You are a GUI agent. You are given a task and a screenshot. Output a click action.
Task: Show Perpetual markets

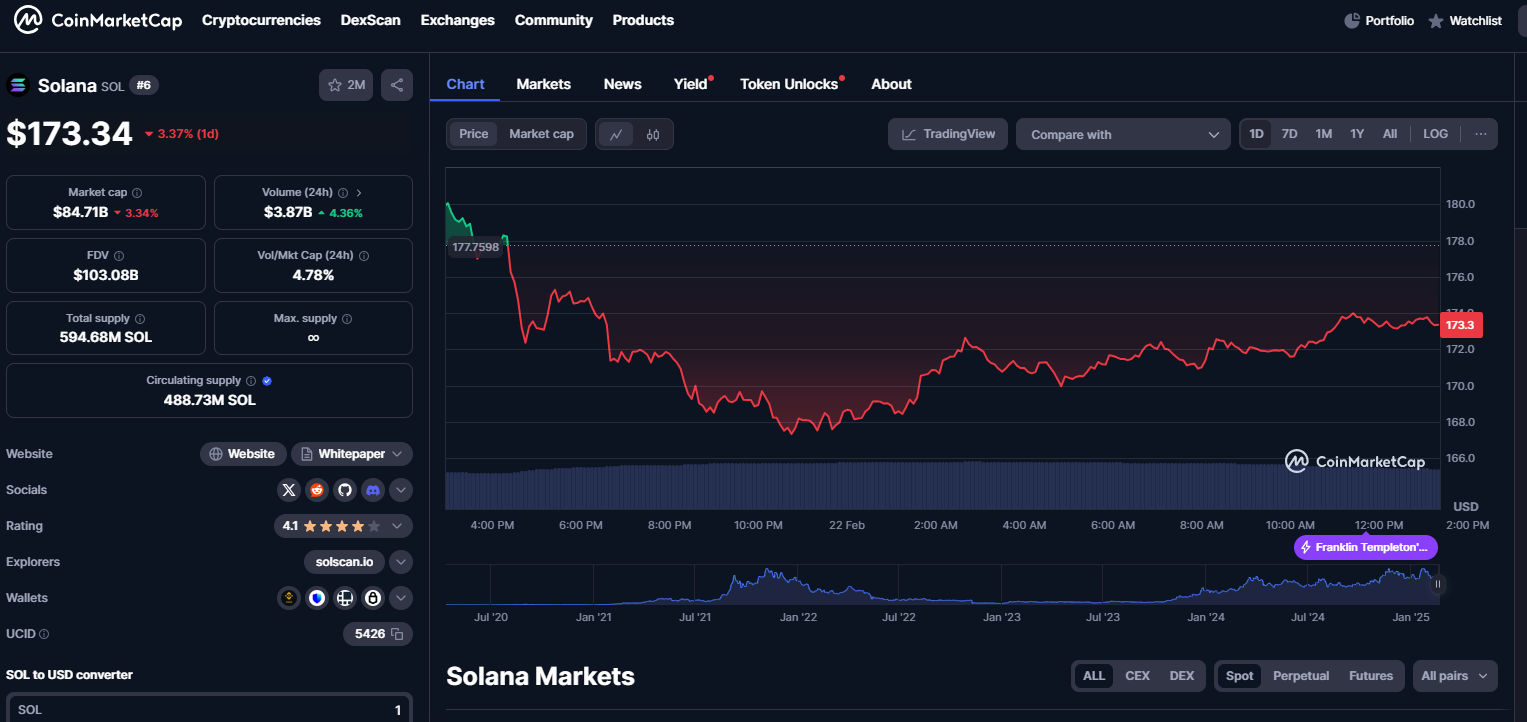[x=1301, y=676]
